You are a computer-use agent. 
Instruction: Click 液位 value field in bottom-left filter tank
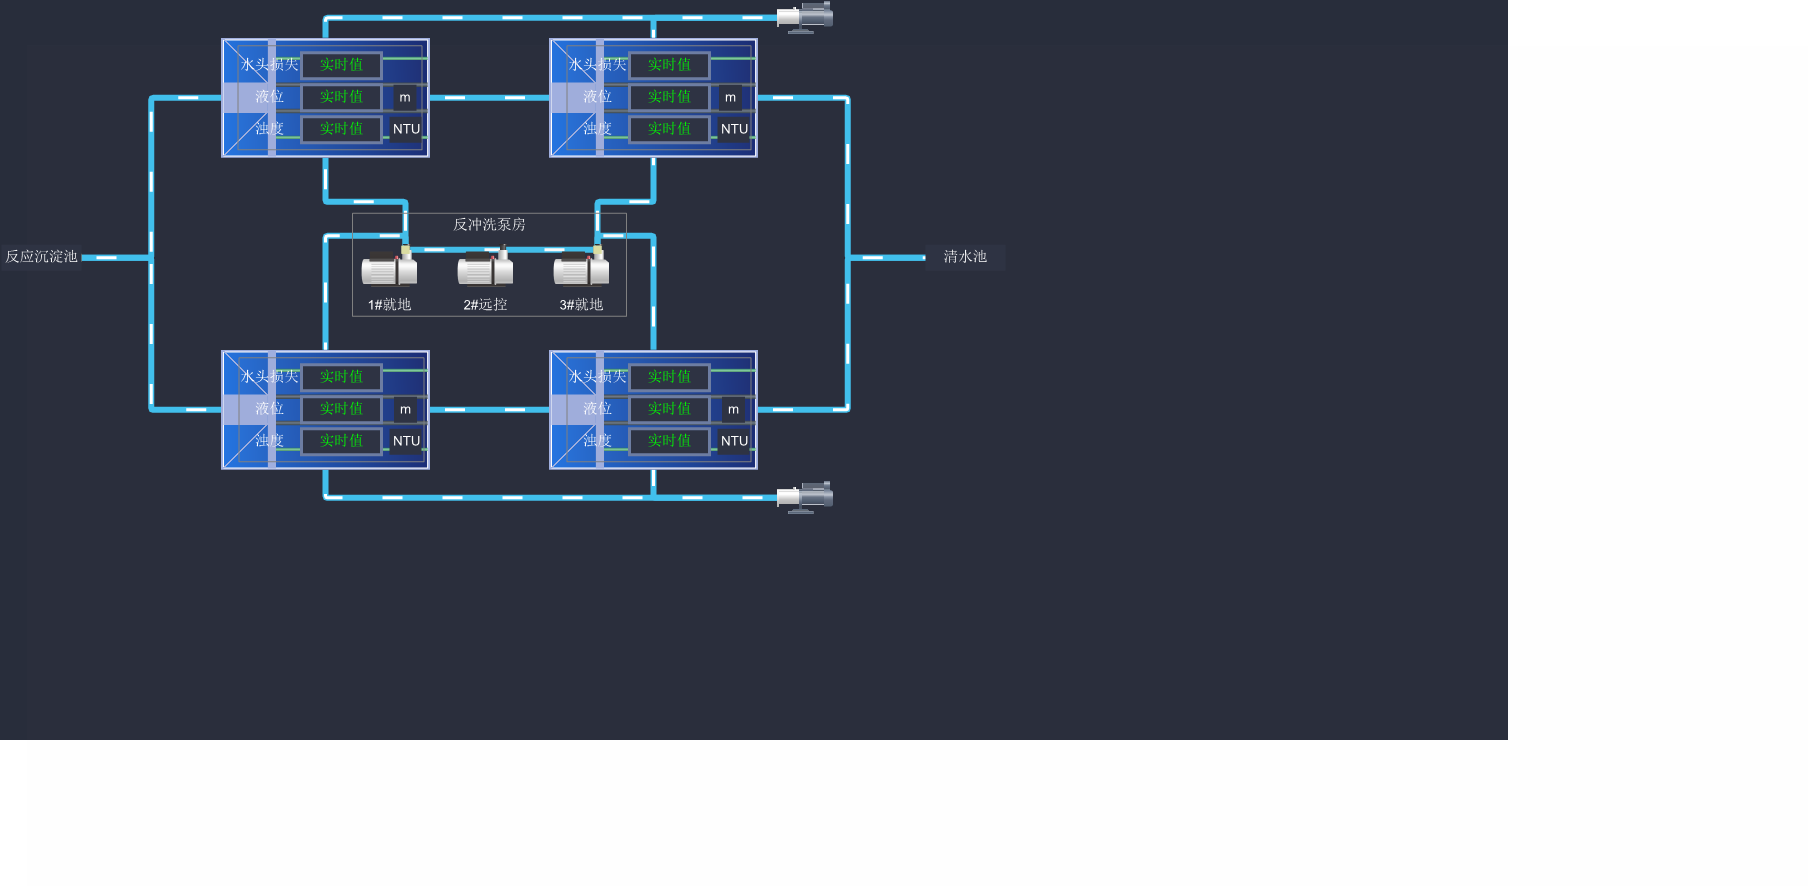[341, 409]
